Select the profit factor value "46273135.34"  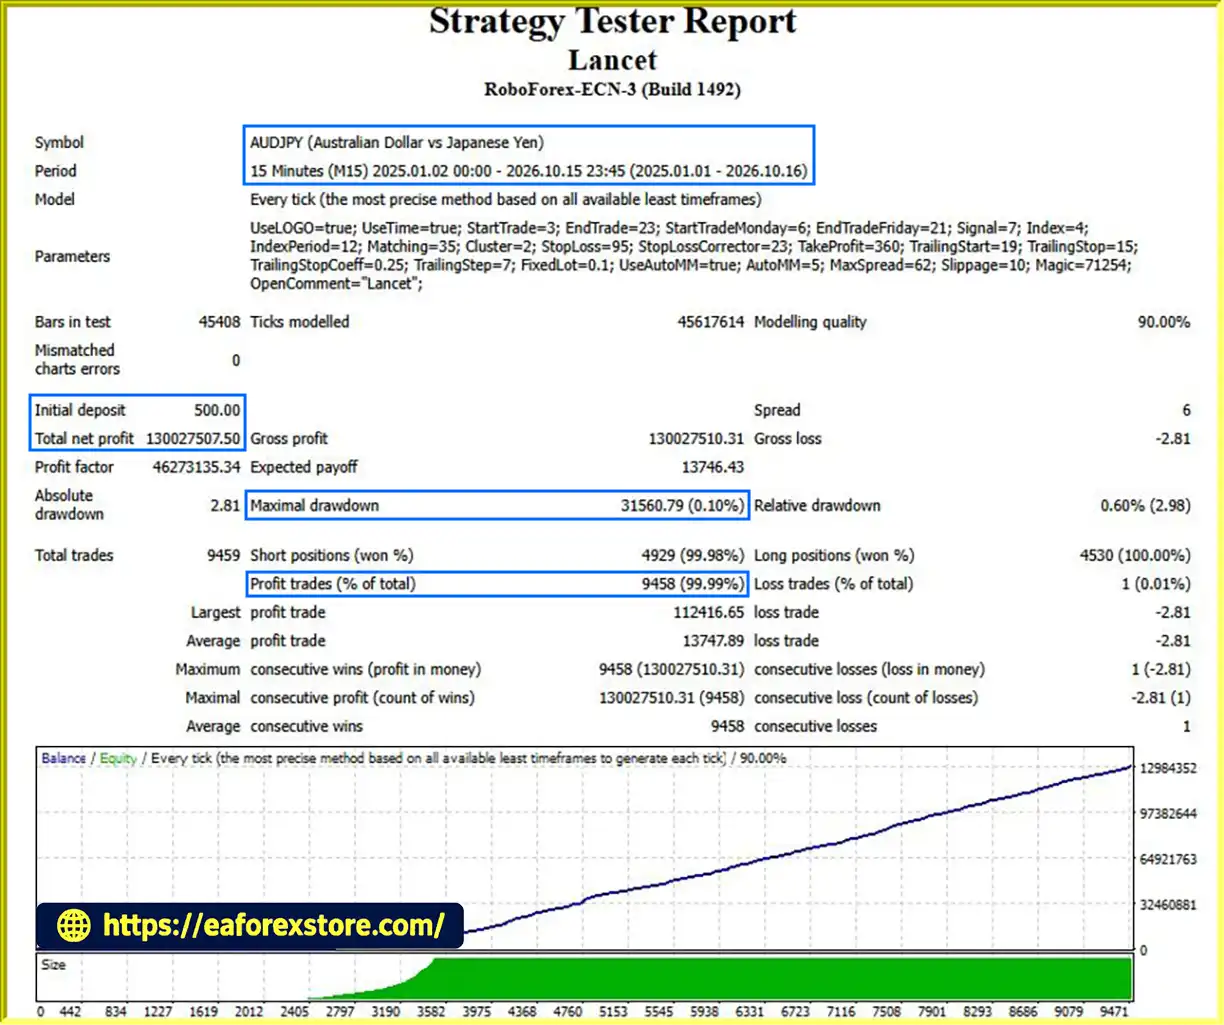(x=196, y=467)
